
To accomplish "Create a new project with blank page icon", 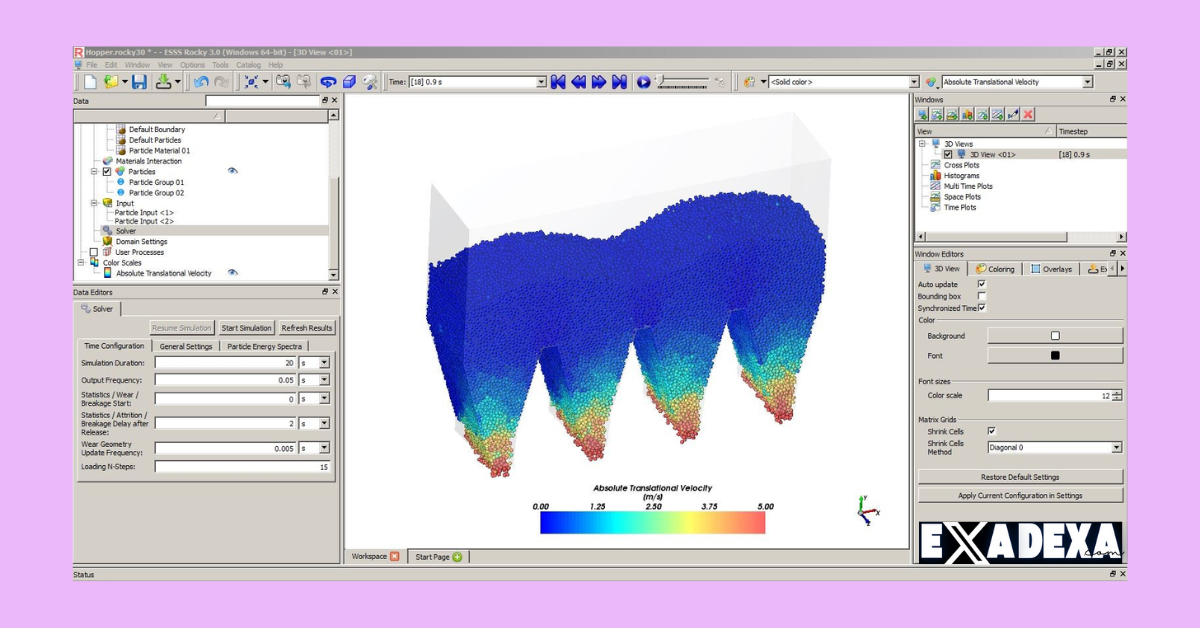I will 90,82.
